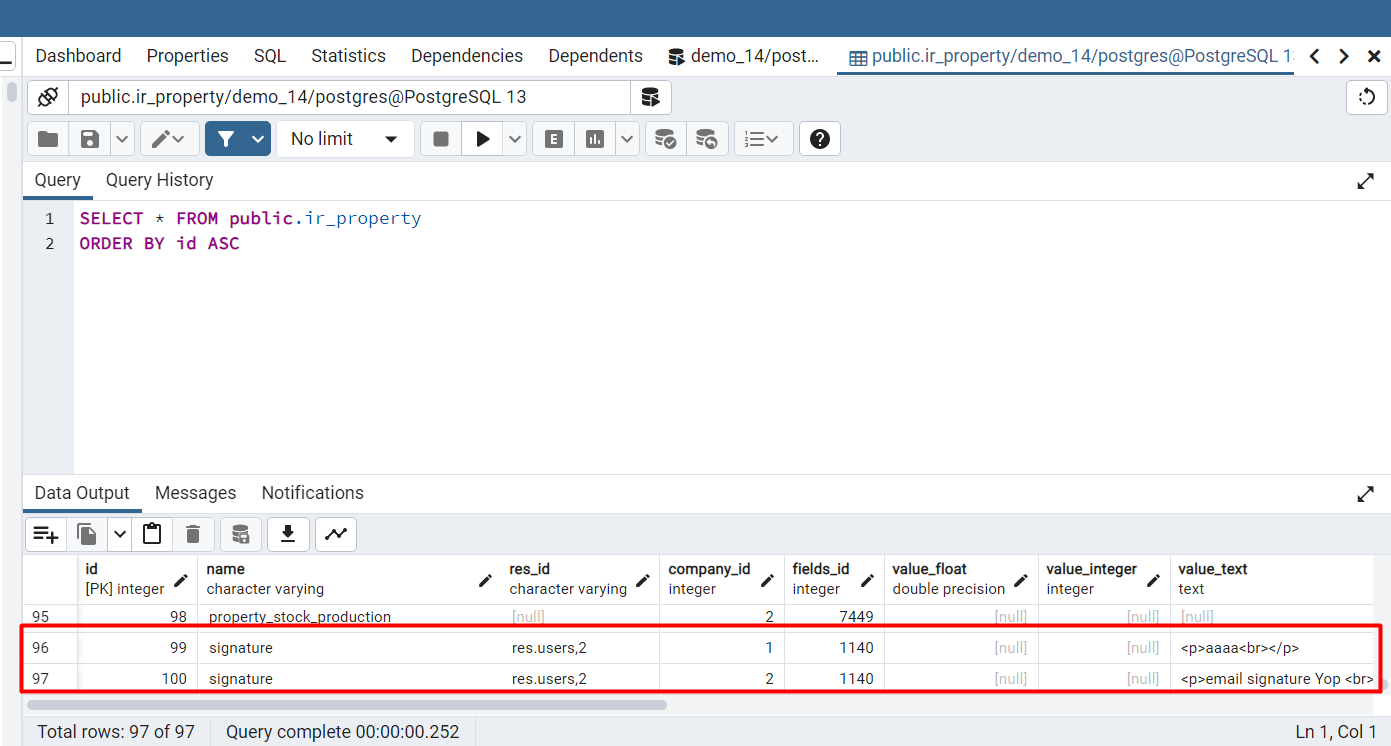
Task: Download the query results as CSV
Action: [x=288, y=534]
